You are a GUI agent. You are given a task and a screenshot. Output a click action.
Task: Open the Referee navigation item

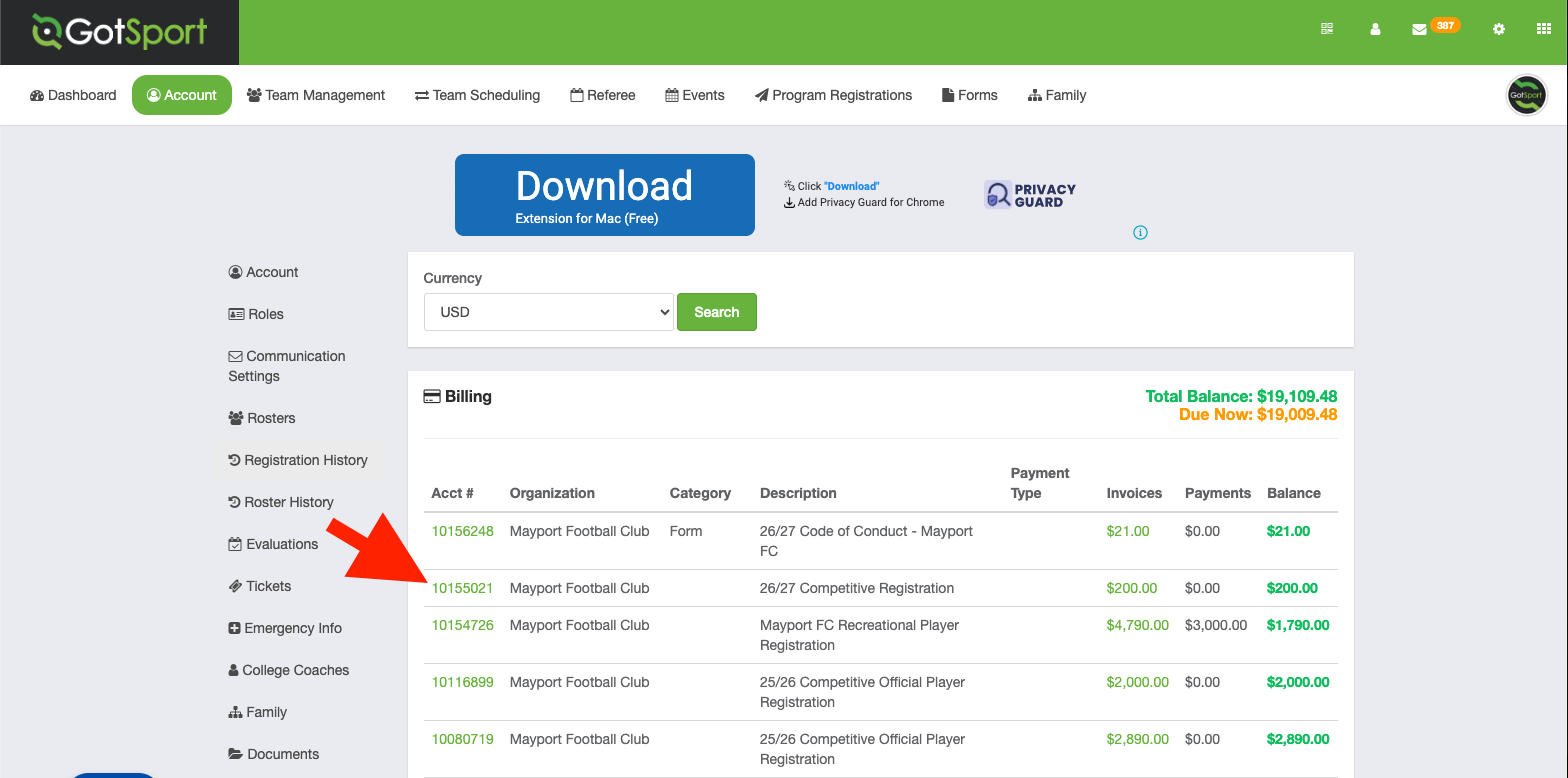coord(603,95)
